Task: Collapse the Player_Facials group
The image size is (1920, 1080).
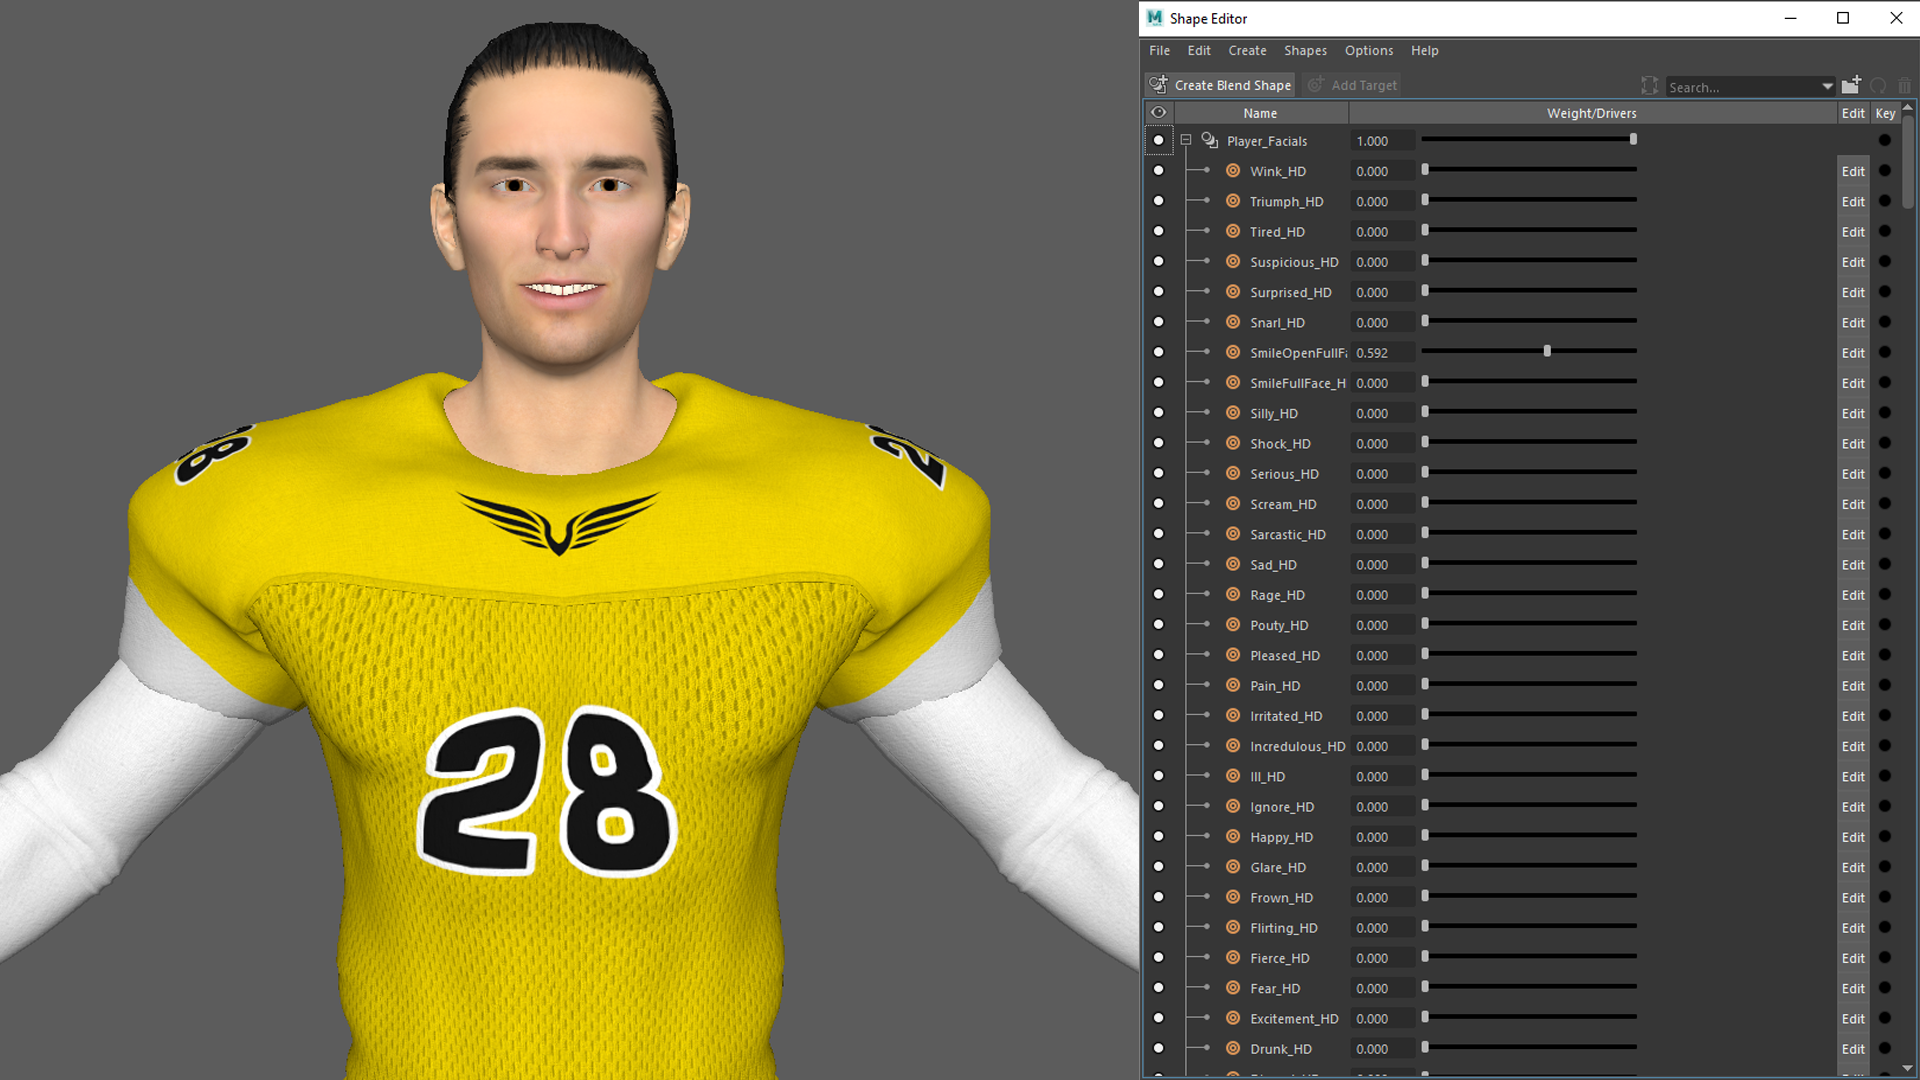Action: (1186, 141)
